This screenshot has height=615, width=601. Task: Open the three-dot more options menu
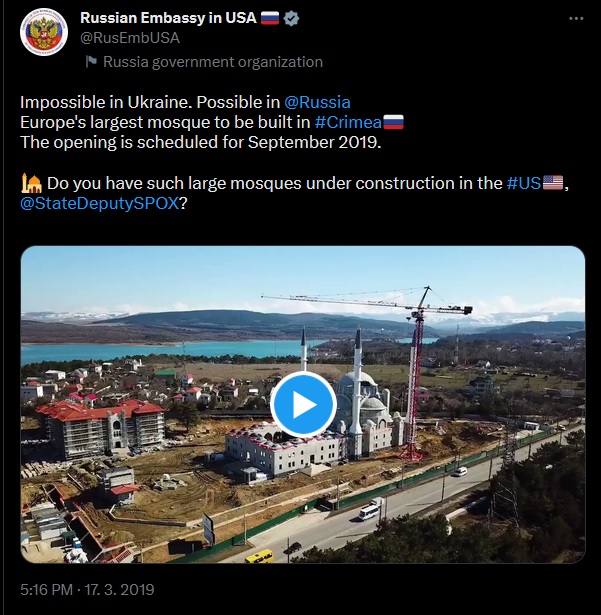576,18
